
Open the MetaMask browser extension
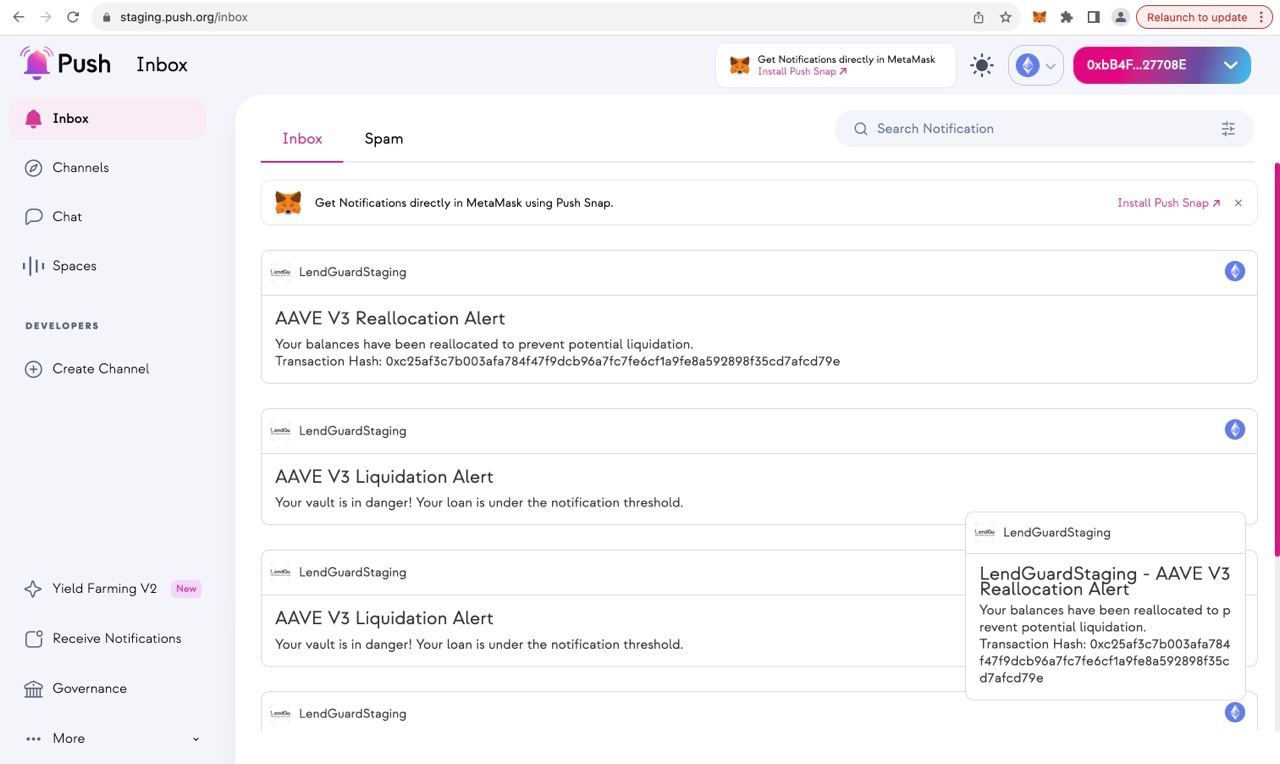point(1039,17)
